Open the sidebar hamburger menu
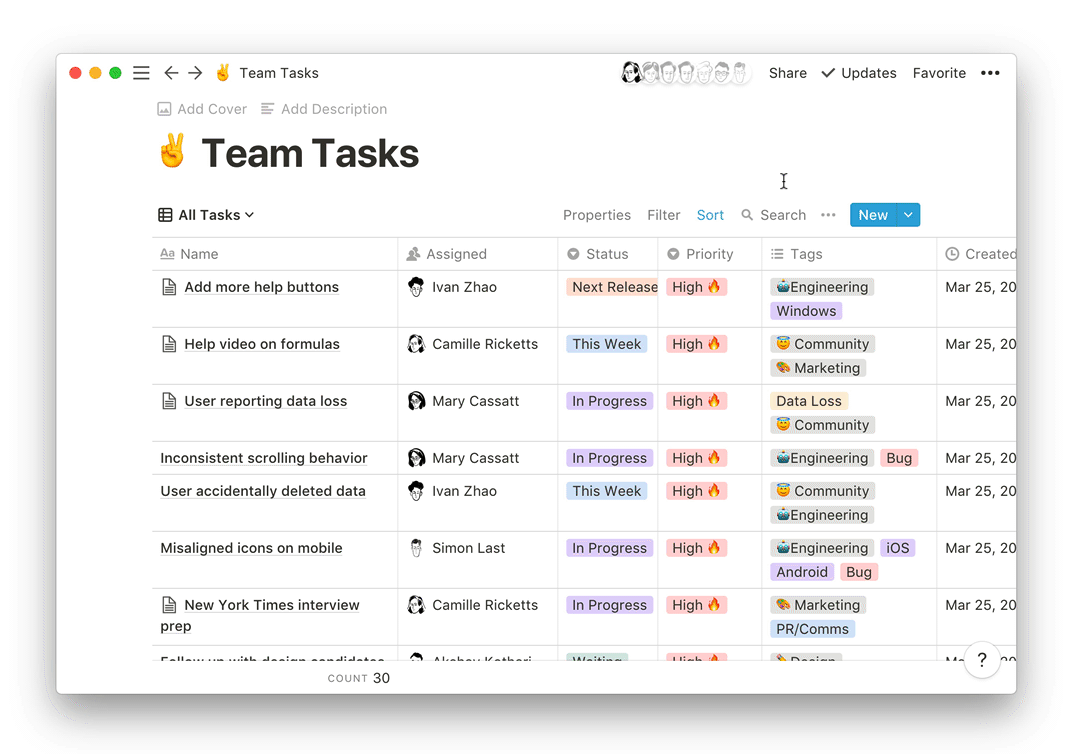 (x=141, y=73)
